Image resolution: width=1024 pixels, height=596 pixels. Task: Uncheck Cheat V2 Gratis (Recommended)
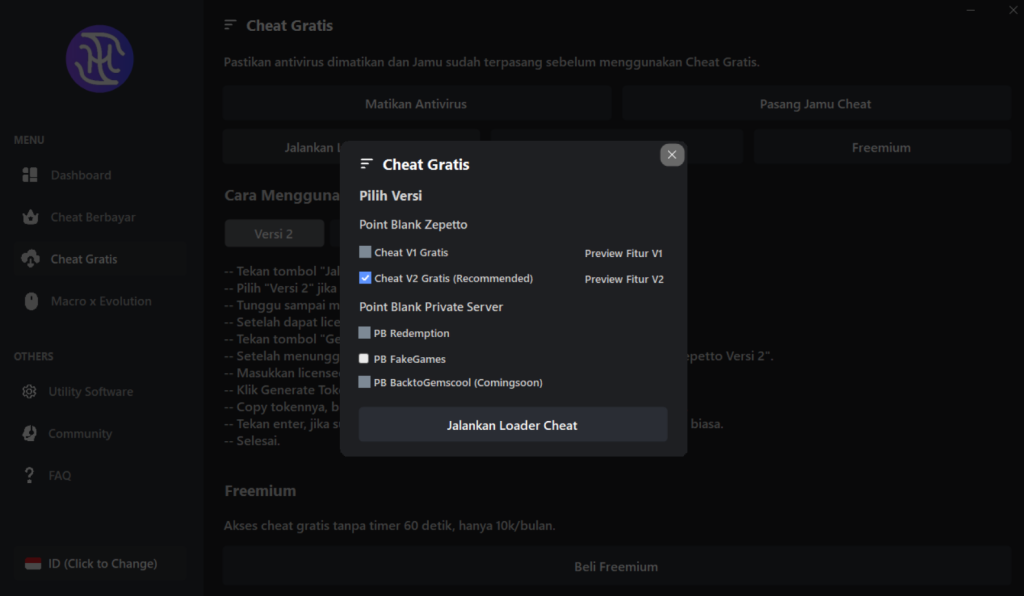pos(365,279)
